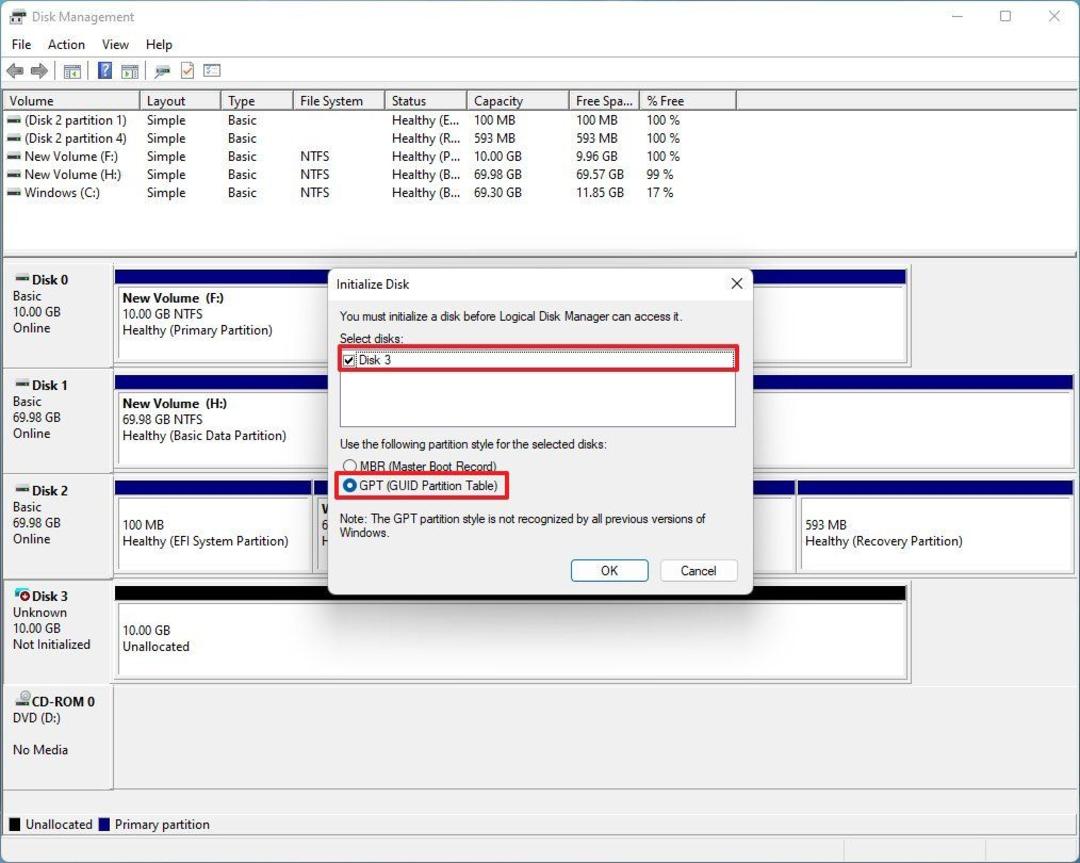Viewport: 1080px width, 863px height.
Task: Sort by the Status column header
Action: pyautogui.click(x=426, y=101)
